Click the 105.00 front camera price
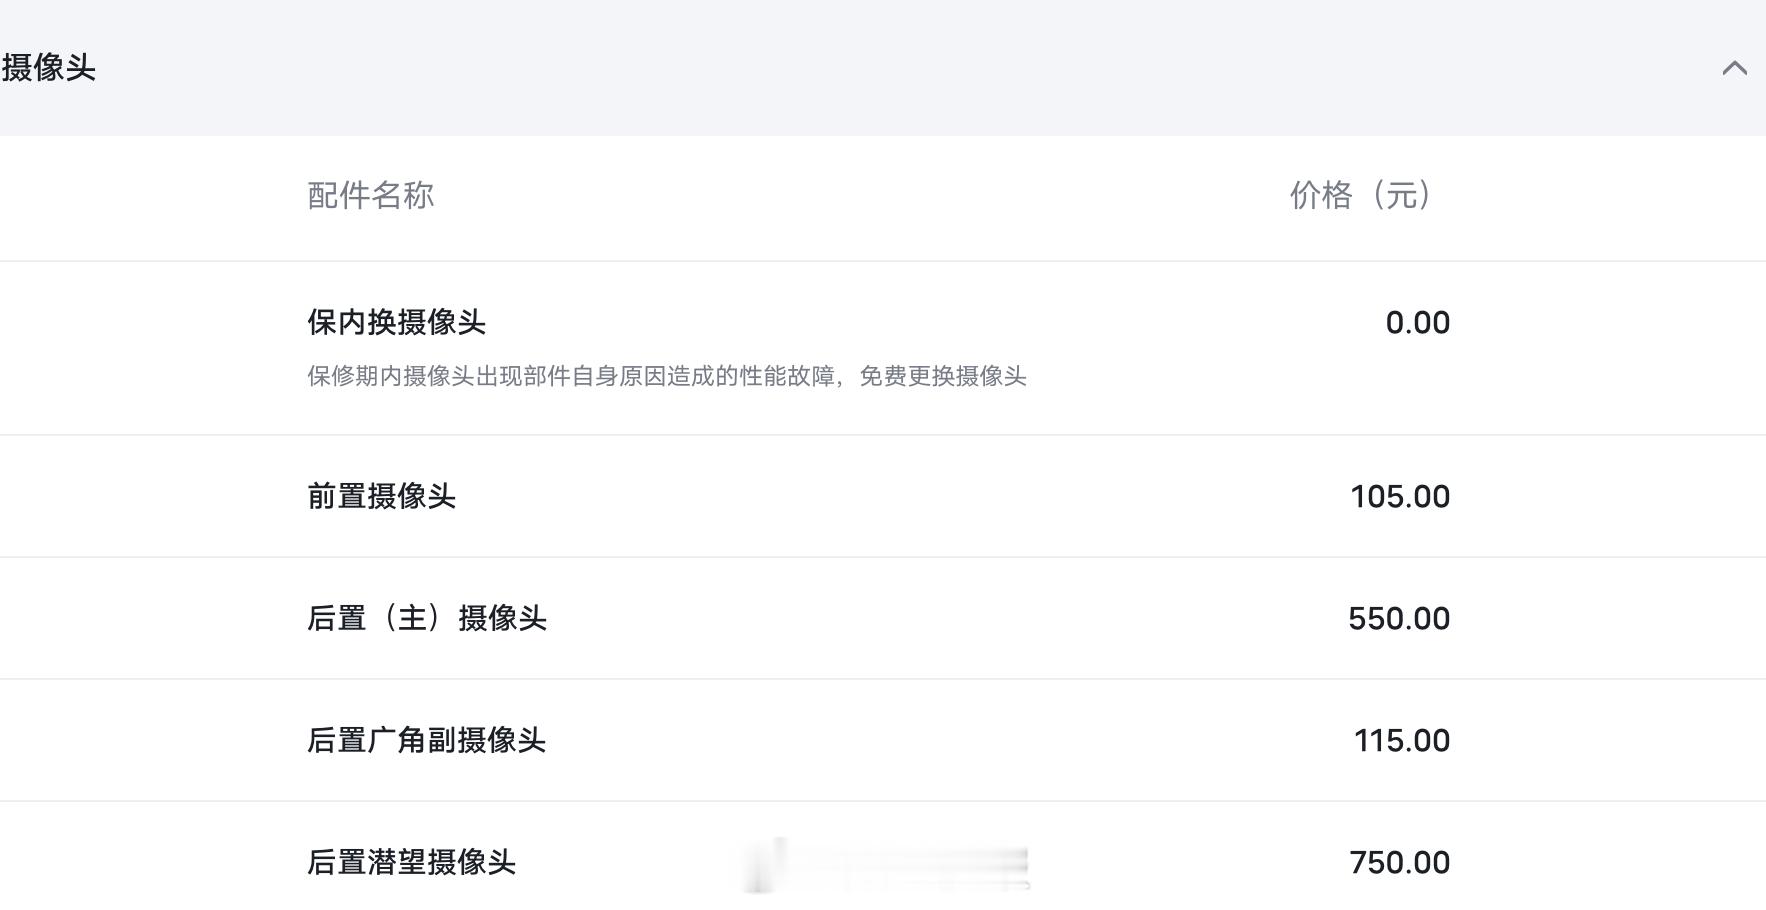The height and width of the screenshot is (910, 1766). [x=1400, y=497]
